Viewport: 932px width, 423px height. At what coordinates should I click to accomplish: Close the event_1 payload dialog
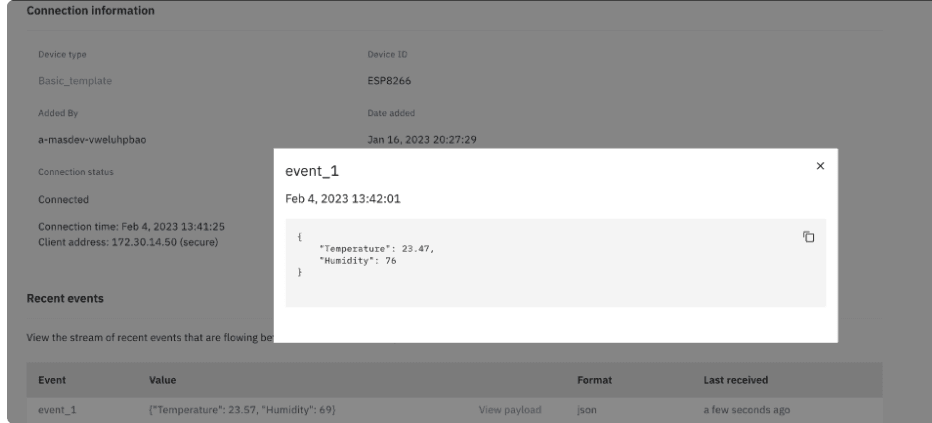point(820,166)
